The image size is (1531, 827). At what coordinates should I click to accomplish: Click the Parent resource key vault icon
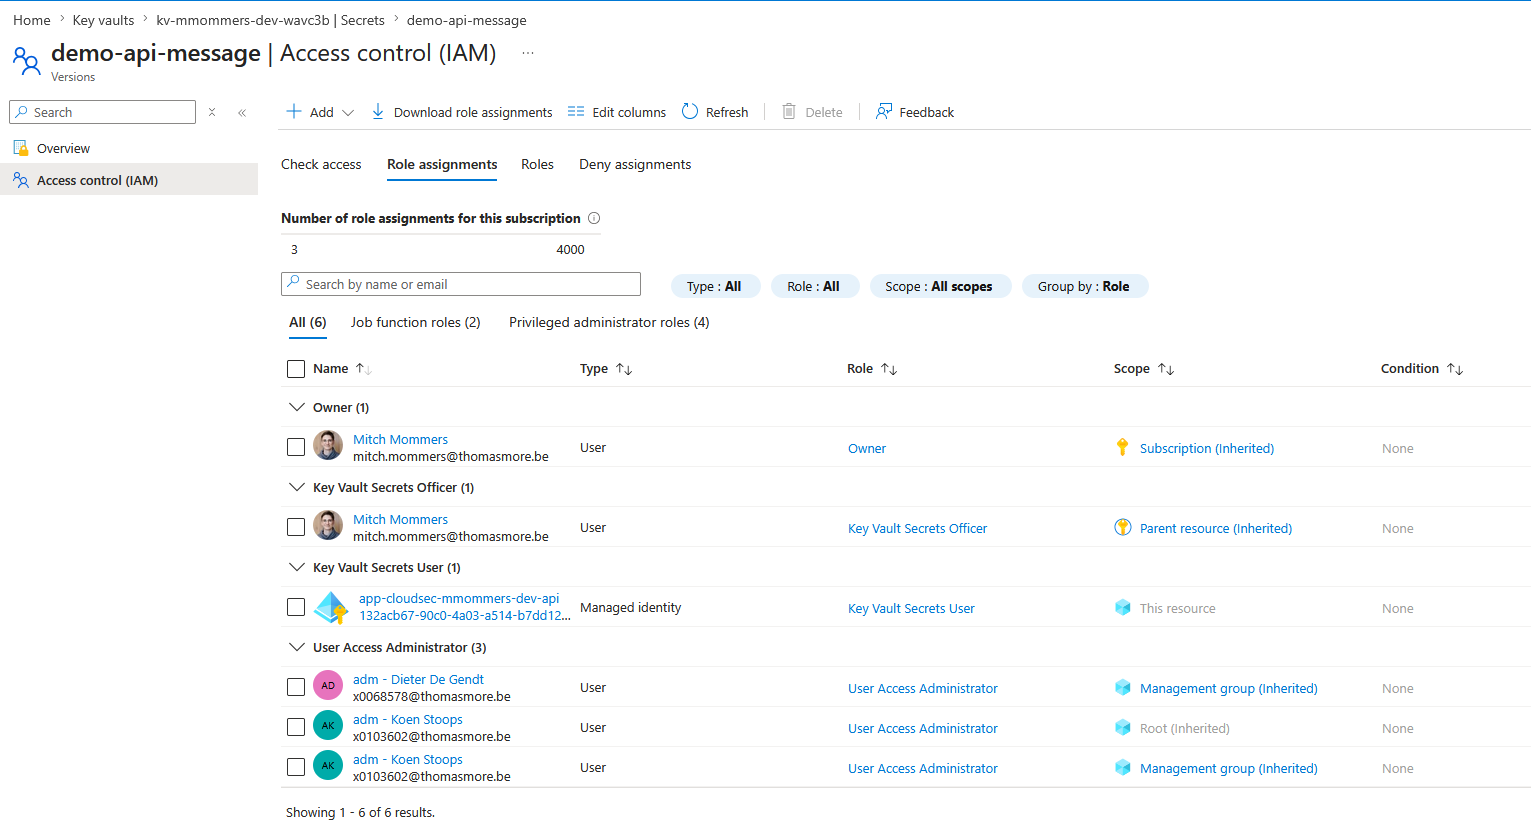tap(1123, 527)
